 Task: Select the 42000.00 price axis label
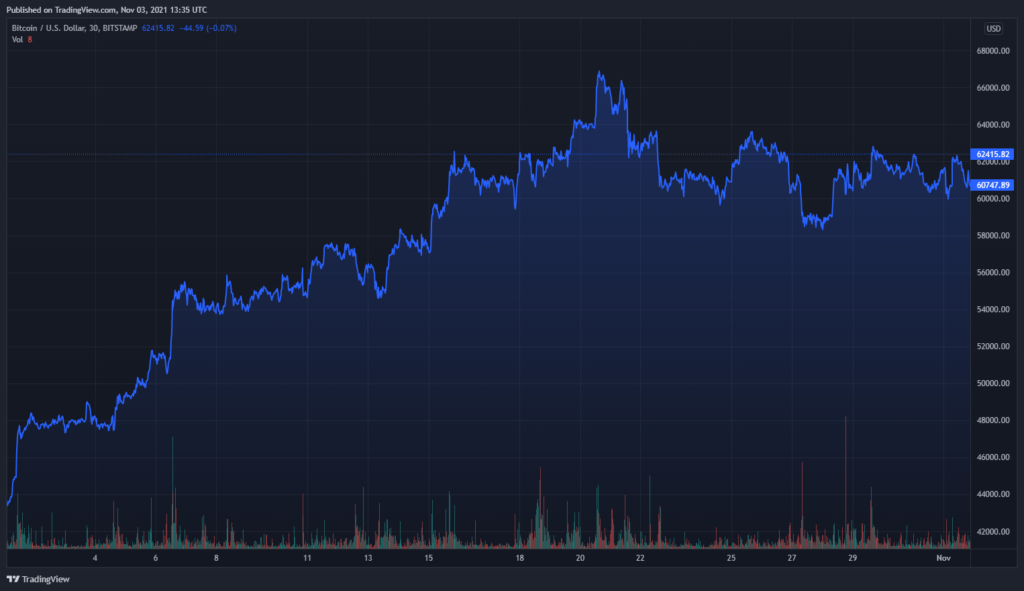click(x=993, y=532)
